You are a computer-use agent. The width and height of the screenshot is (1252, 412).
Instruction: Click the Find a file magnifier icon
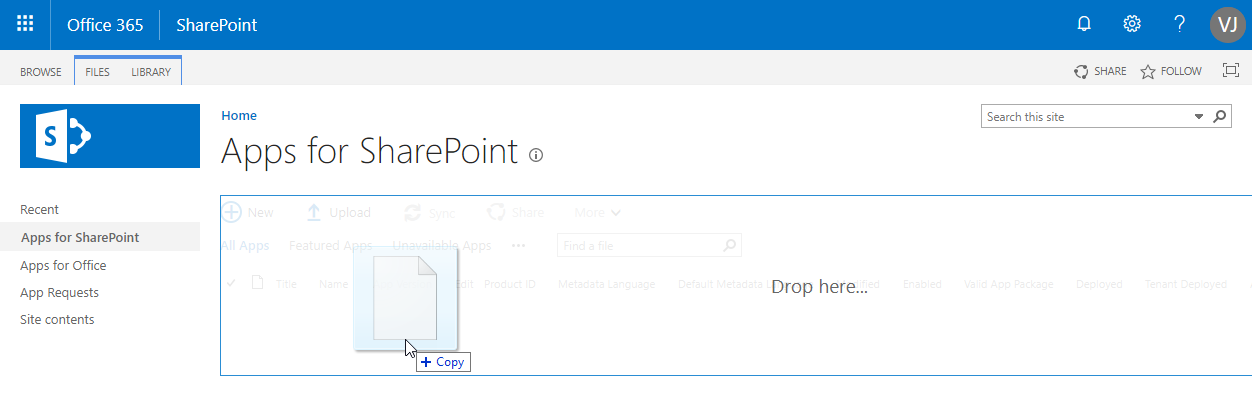[x=730, y=245]
